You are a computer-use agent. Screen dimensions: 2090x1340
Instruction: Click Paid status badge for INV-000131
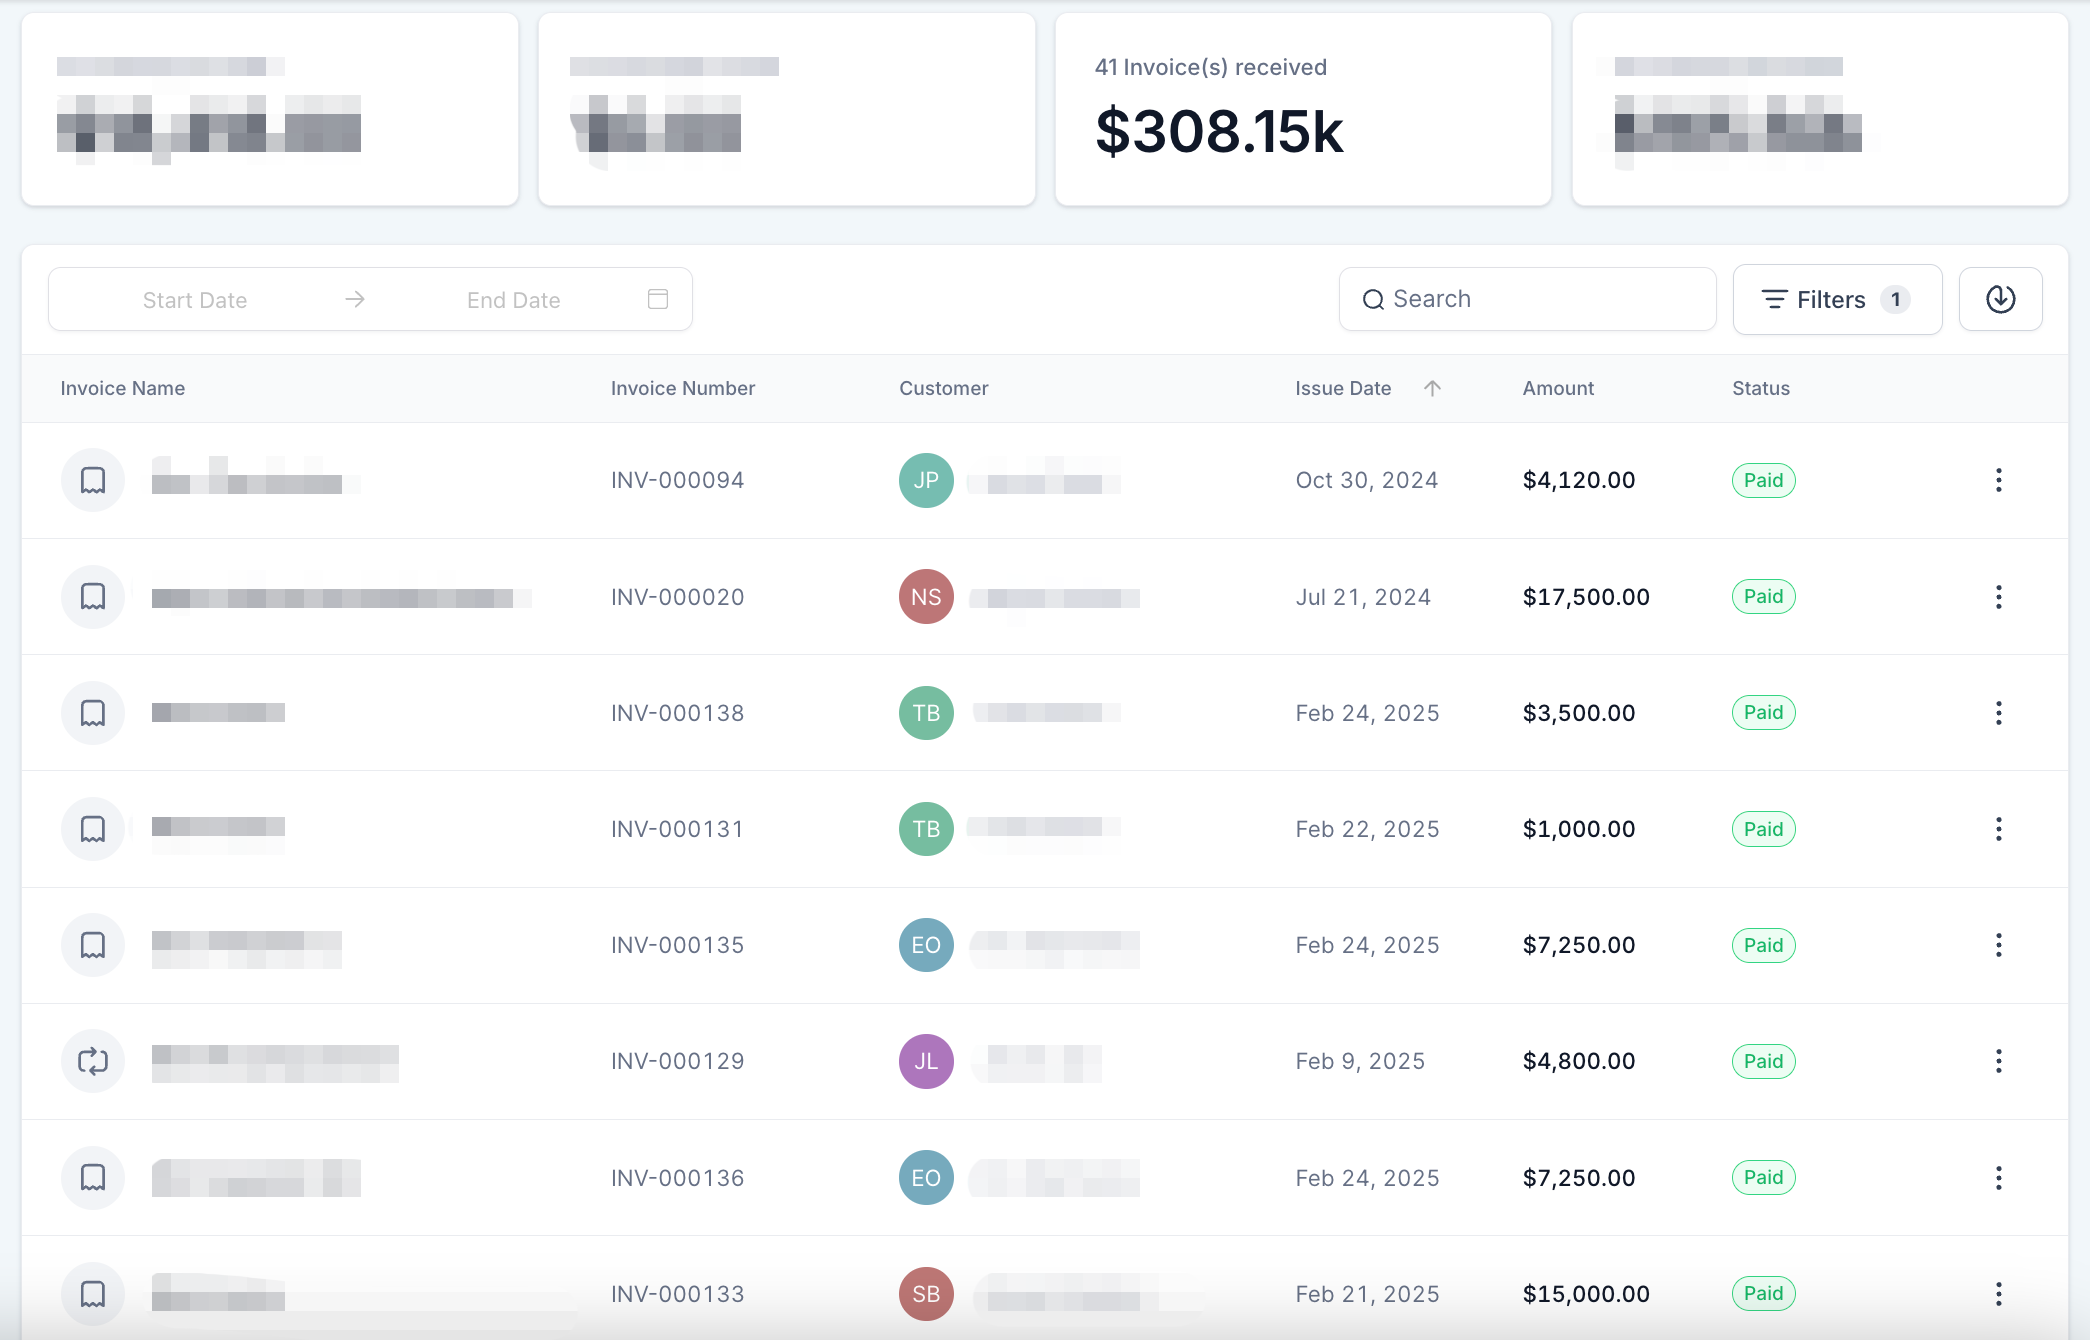tap(1763, 829)
